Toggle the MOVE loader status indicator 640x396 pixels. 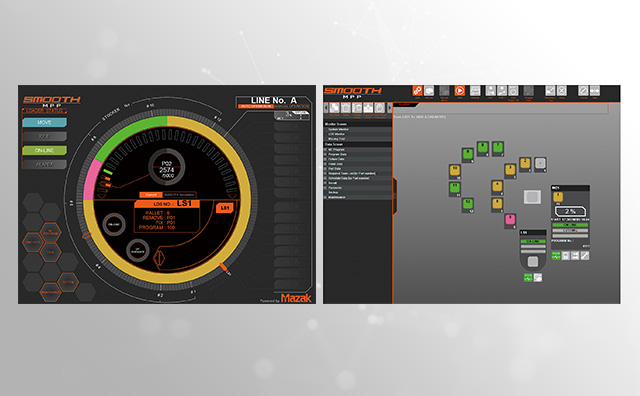44,122
